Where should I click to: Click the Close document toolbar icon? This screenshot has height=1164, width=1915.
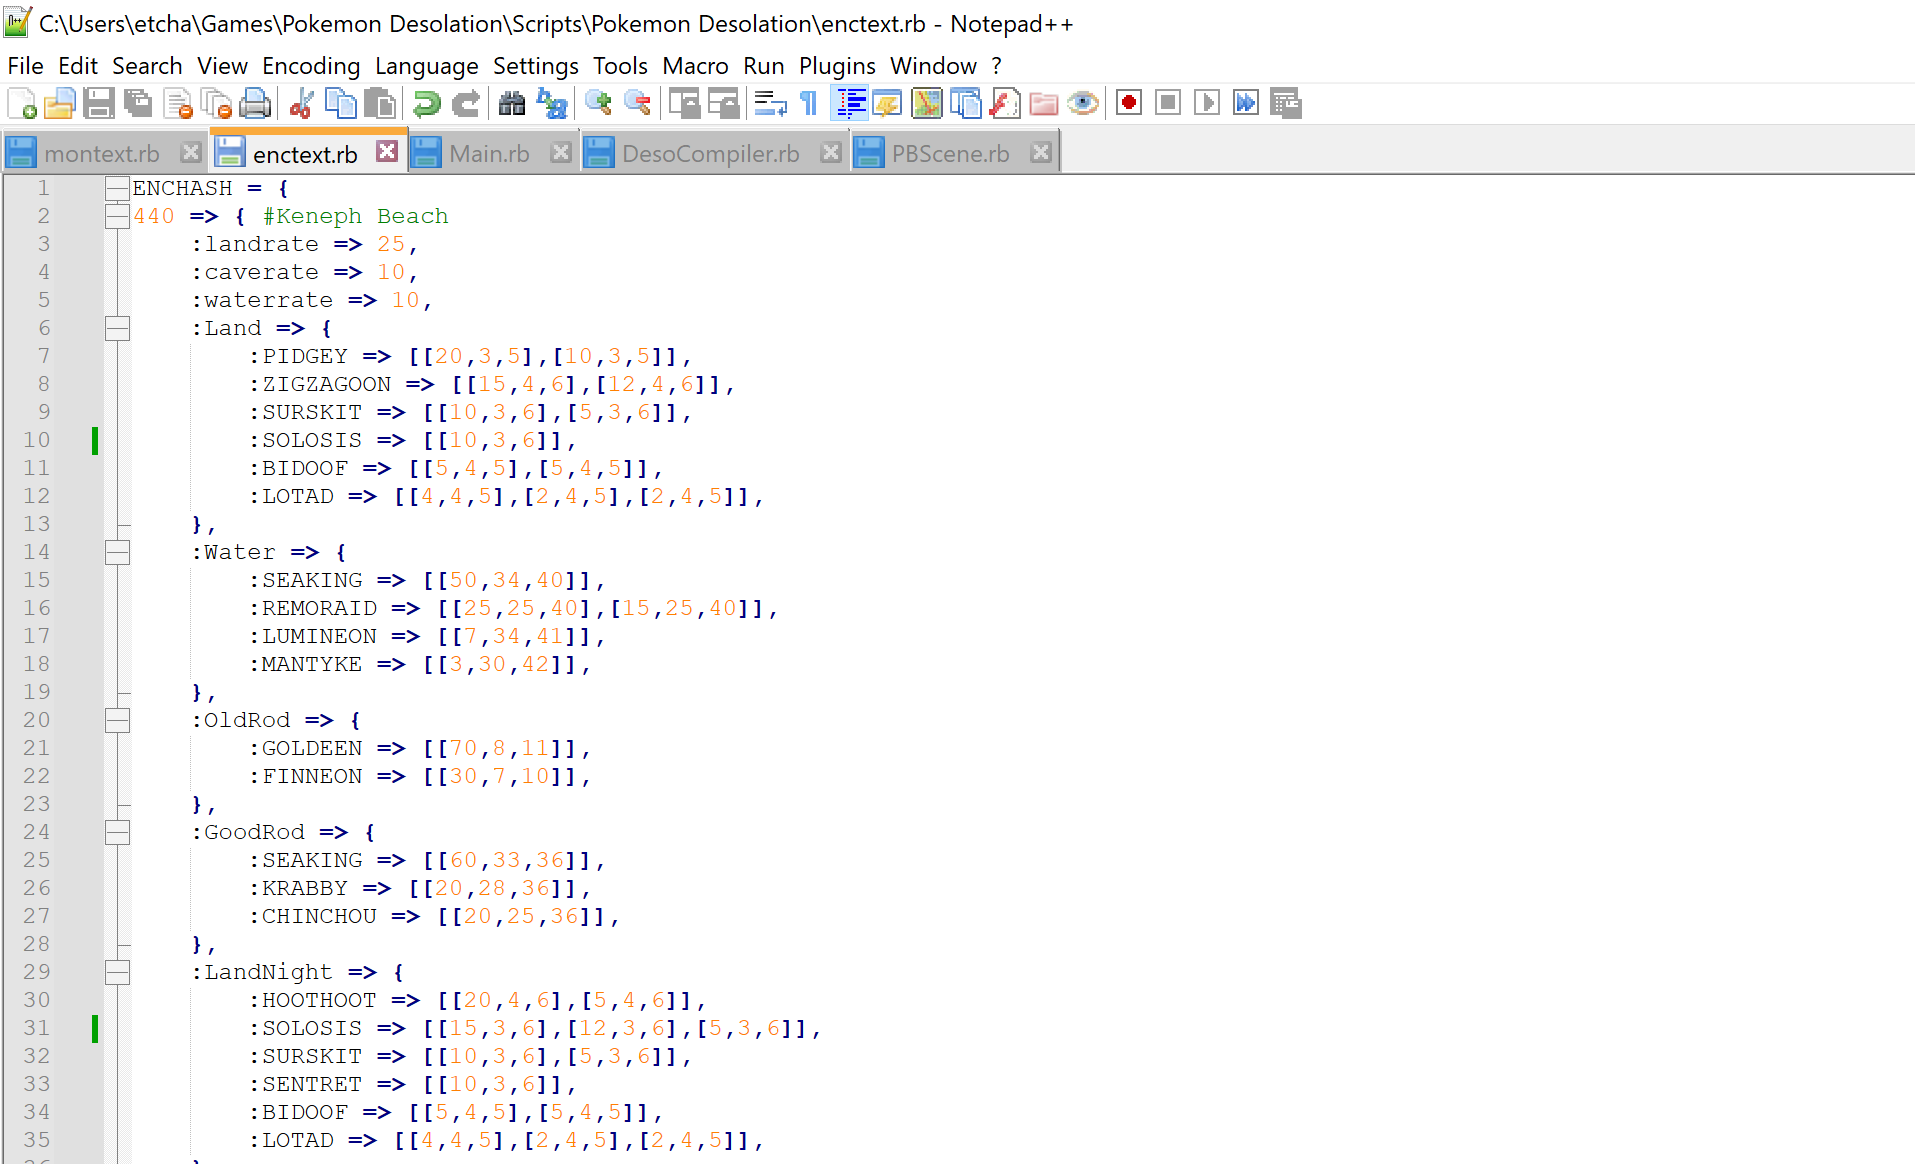pyautogui.click(x=178, y=103)
